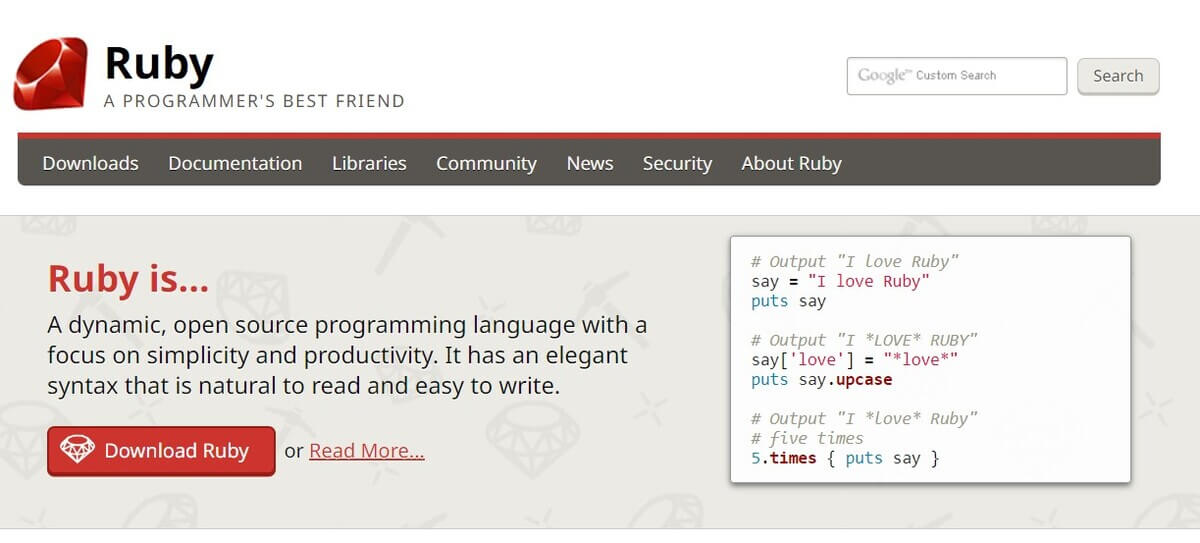Click the code line say = "I love Ruby"

coord(840,281)
